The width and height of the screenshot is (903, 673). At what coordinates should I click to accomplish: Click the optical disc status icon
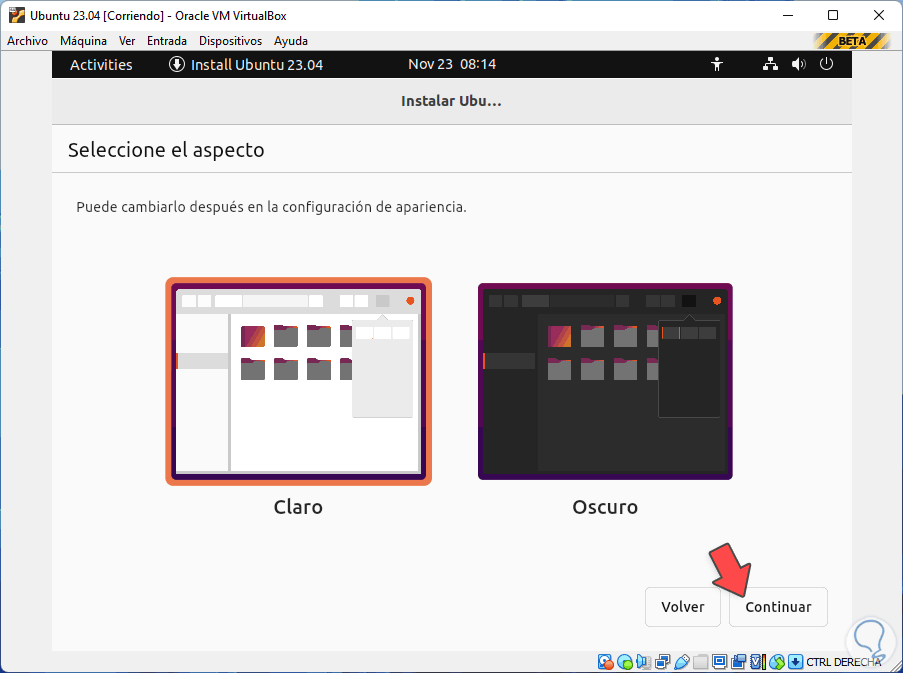click(x=625, y=662)
